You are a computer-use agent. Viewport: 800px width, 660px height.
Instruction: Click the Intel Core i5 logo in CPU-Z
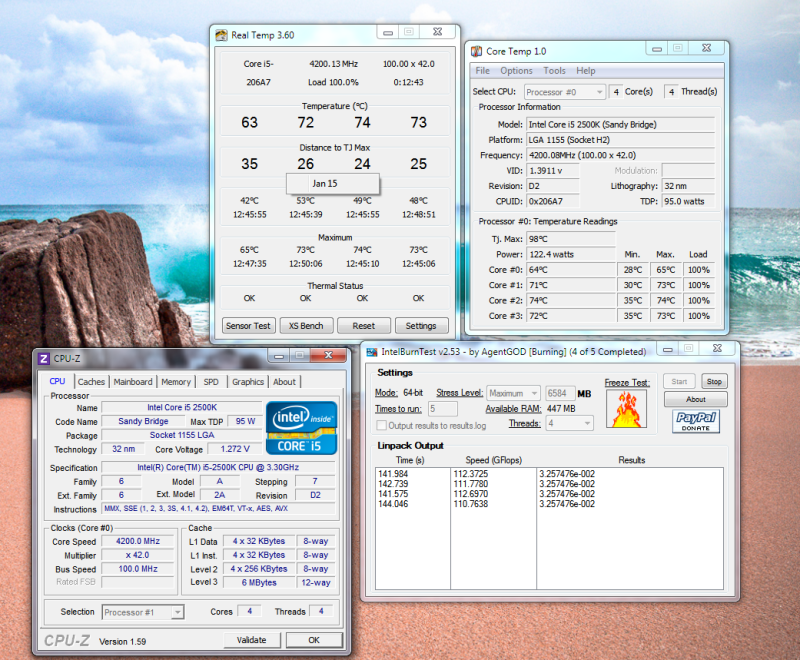tap(301, 428)
